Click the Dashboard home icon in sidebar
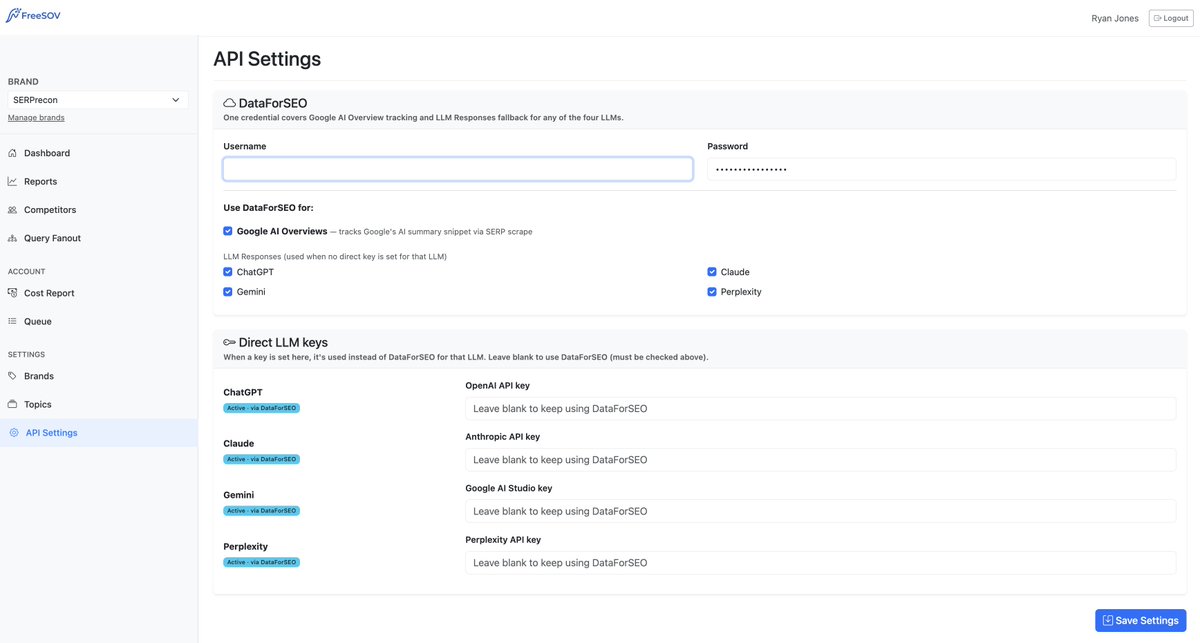The width and height of the screenshot is (1200, 643). 13,153
